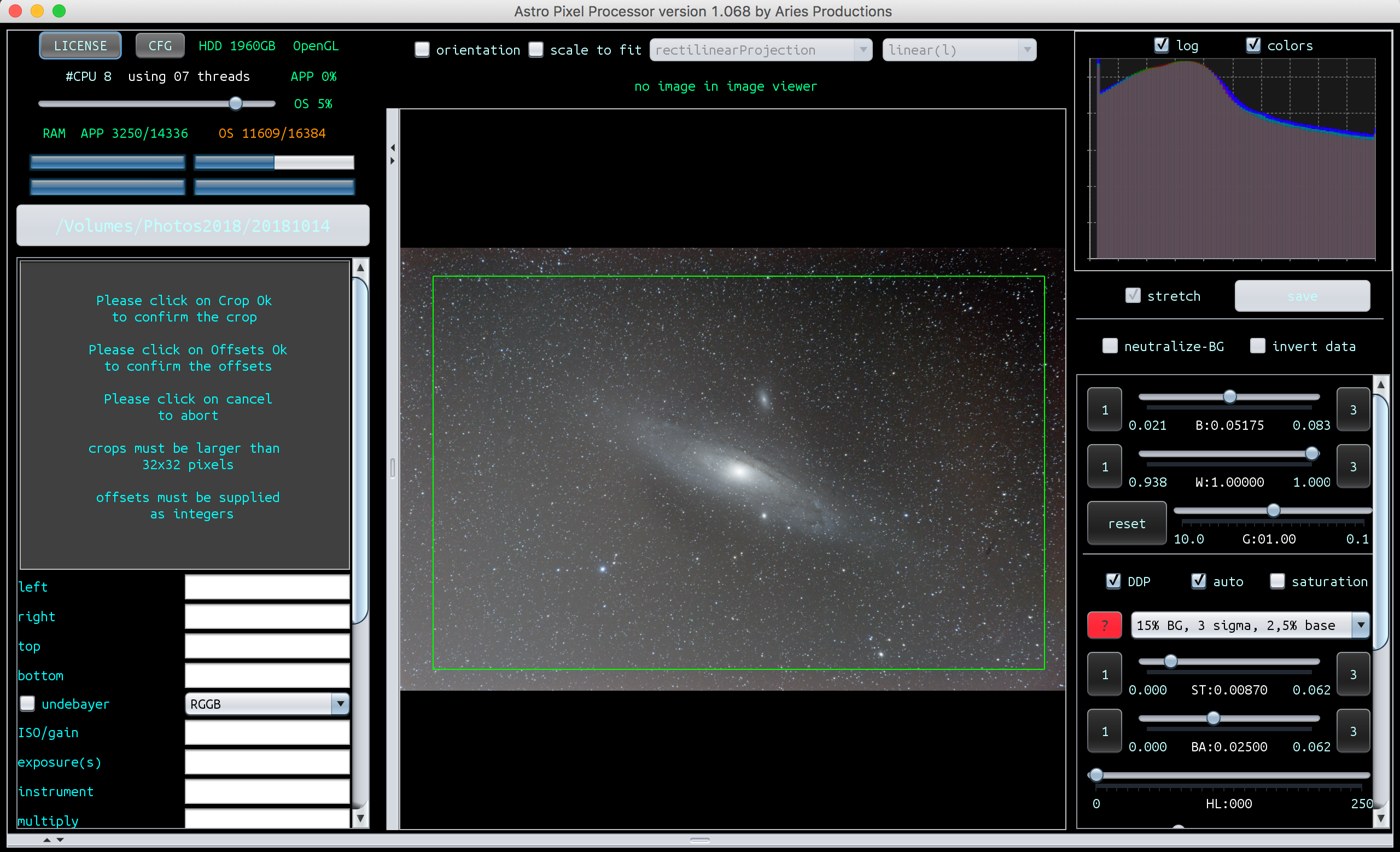Click the ISO/gain input field
Screen dimensions: 1400x852
pos(267,733)
